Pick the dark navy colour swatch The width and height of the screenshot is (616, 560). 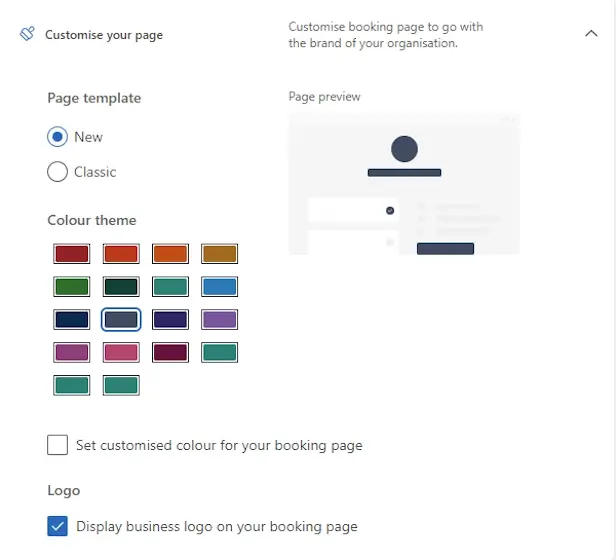coord(72,320)
